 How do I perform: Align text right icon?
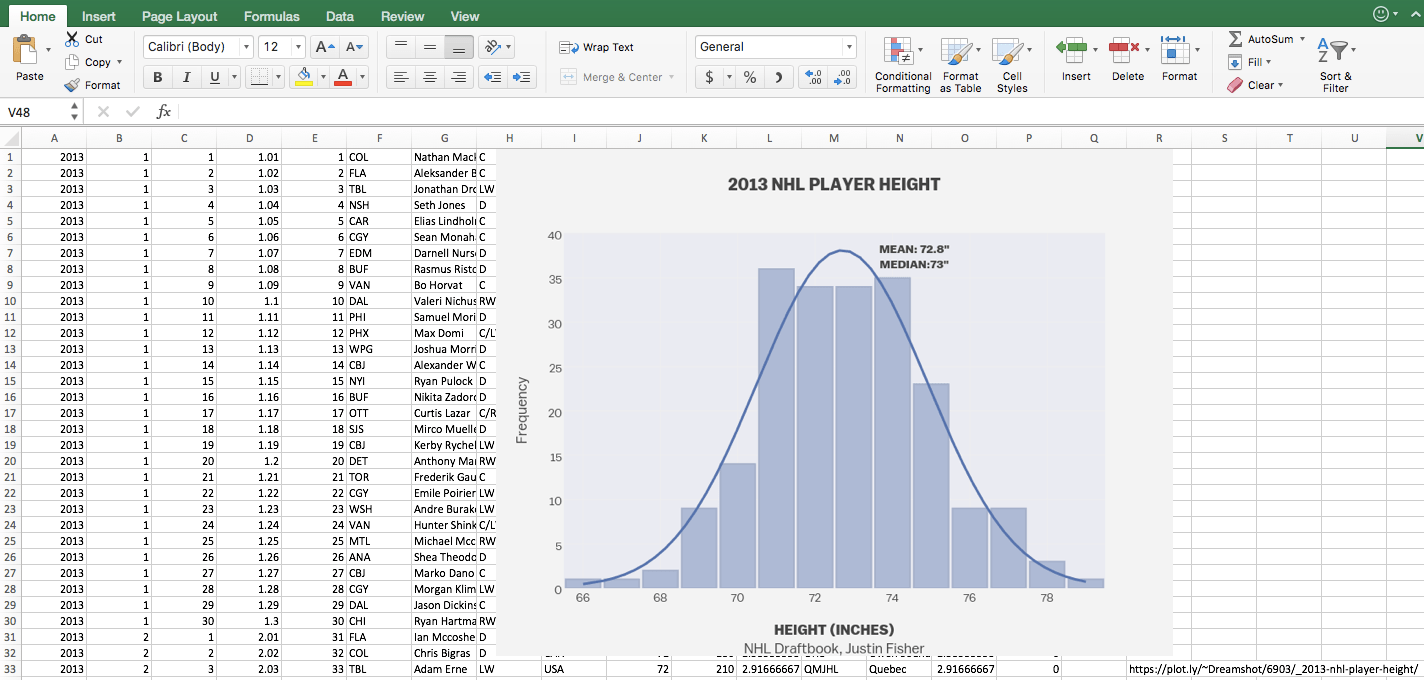pyautogui.click(x=459, y=77)
